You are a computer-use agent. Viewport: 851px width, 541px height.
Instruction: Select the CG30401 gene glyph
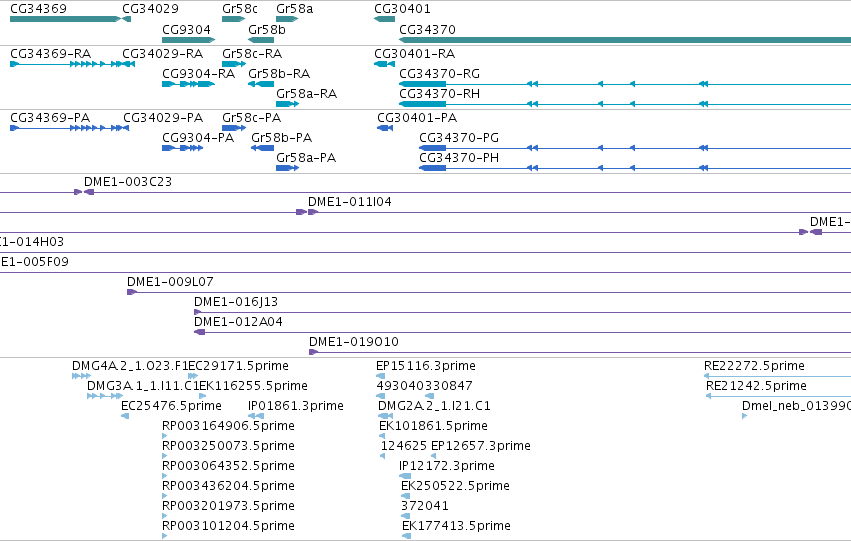point(384,19)
